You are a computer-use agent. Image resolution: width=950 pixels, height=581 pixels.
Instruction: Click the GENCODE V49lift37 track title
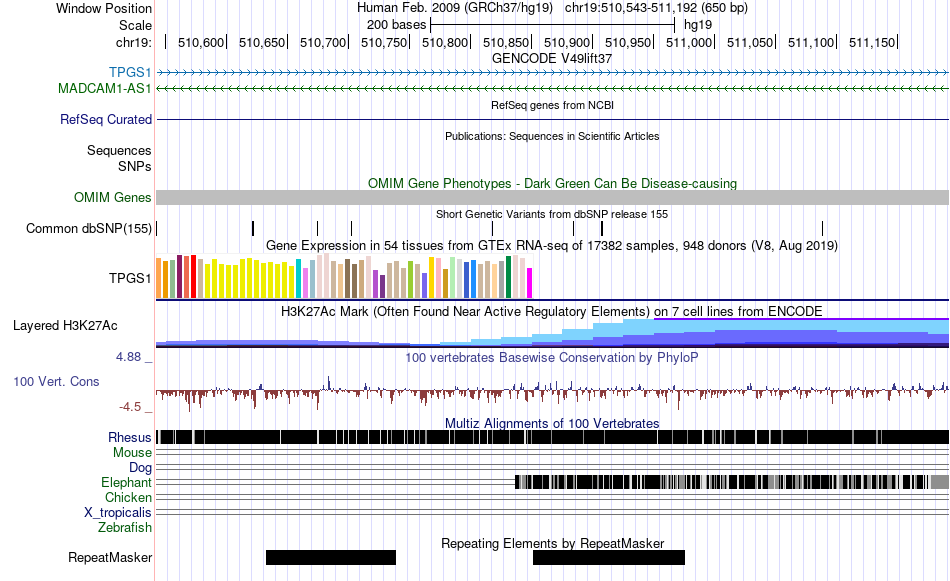coord(552,58)
